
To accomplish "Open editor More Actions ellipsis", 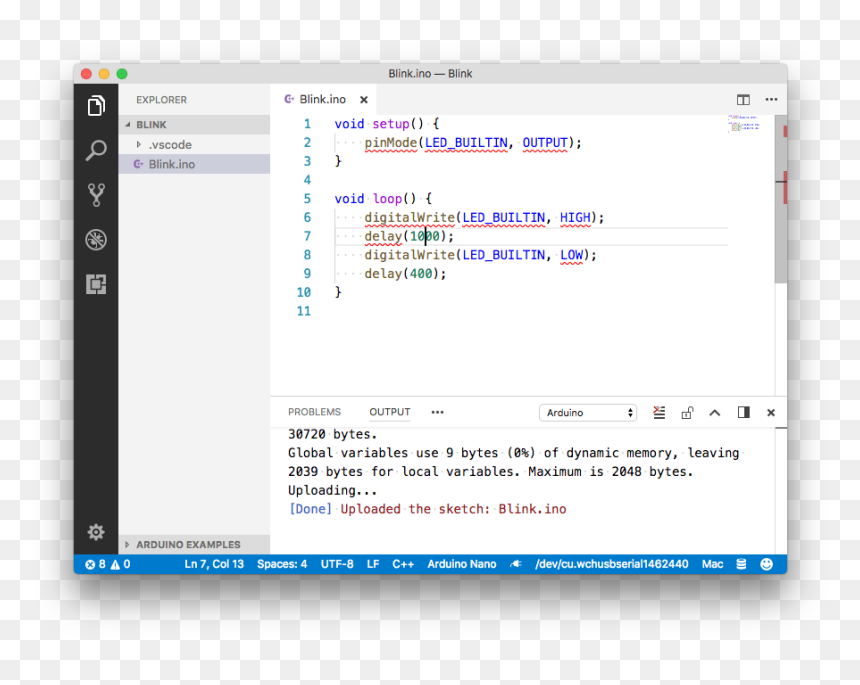I will coord(771,100).
